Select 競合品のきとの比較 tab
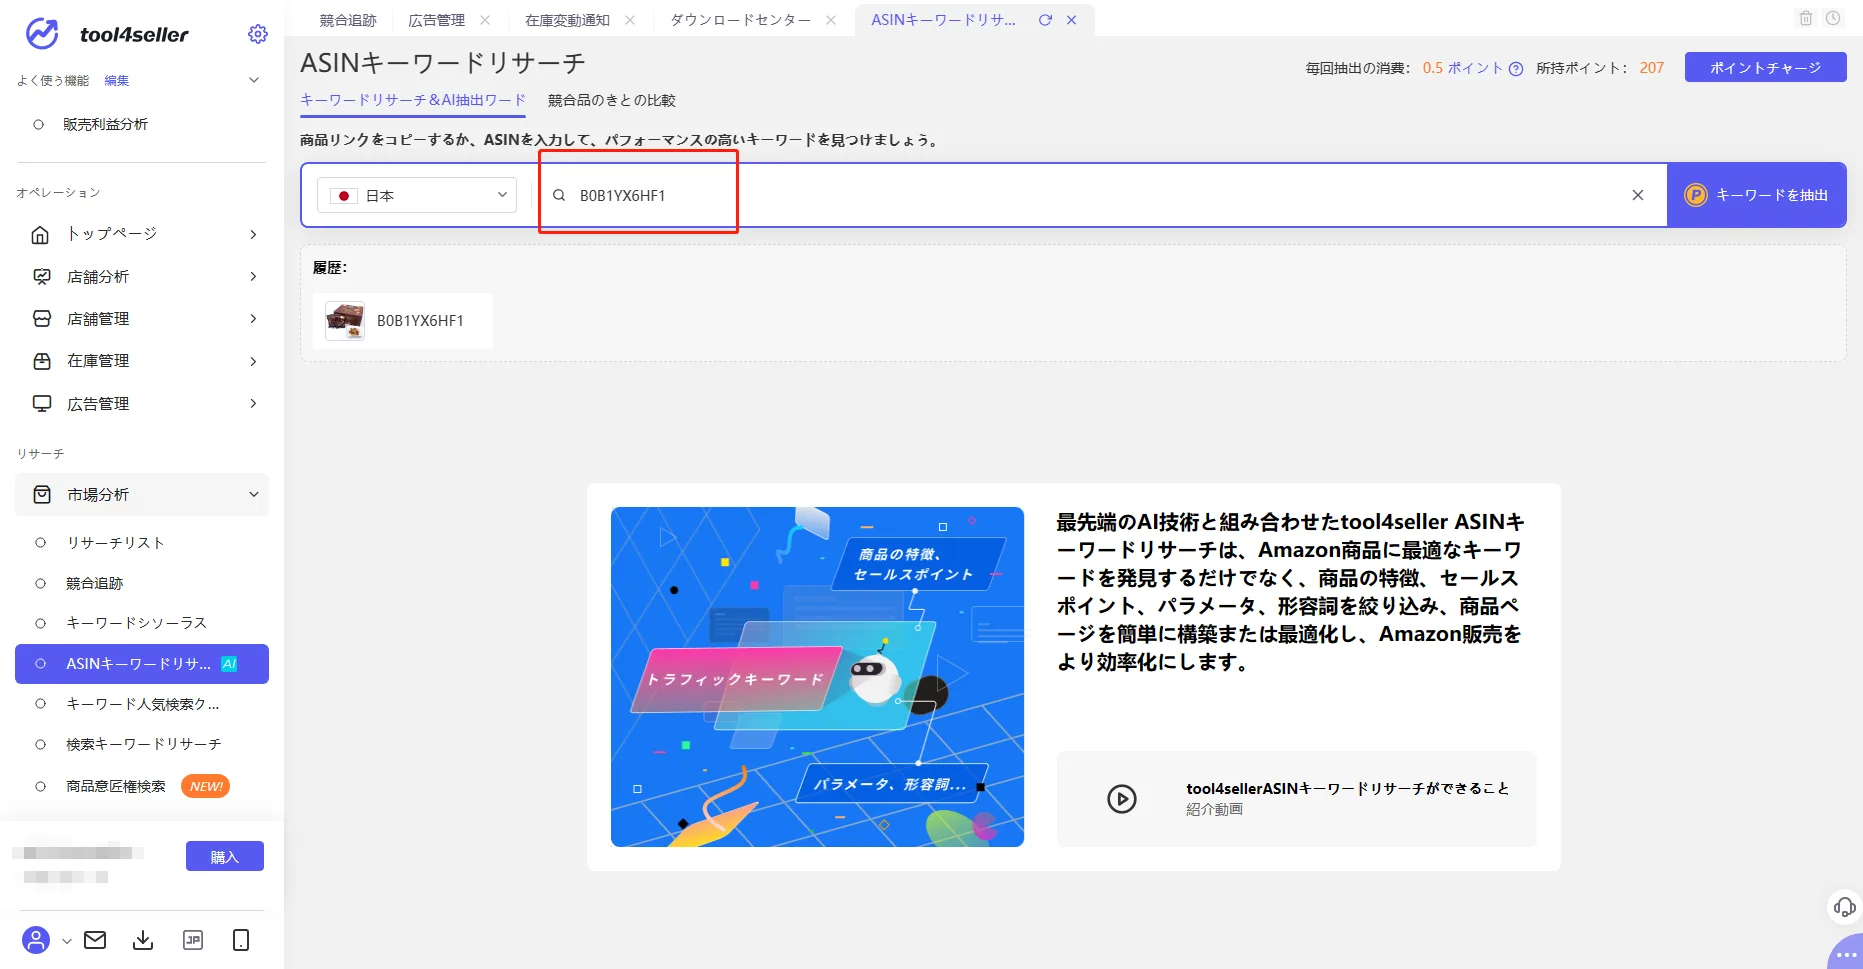 tap(612, 100)
